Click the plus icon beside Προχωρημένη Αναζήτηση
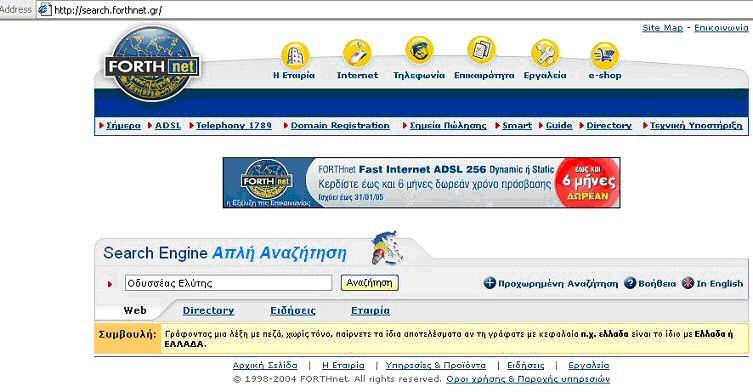This screenshot has width=753, height=392. pos(489,283)
